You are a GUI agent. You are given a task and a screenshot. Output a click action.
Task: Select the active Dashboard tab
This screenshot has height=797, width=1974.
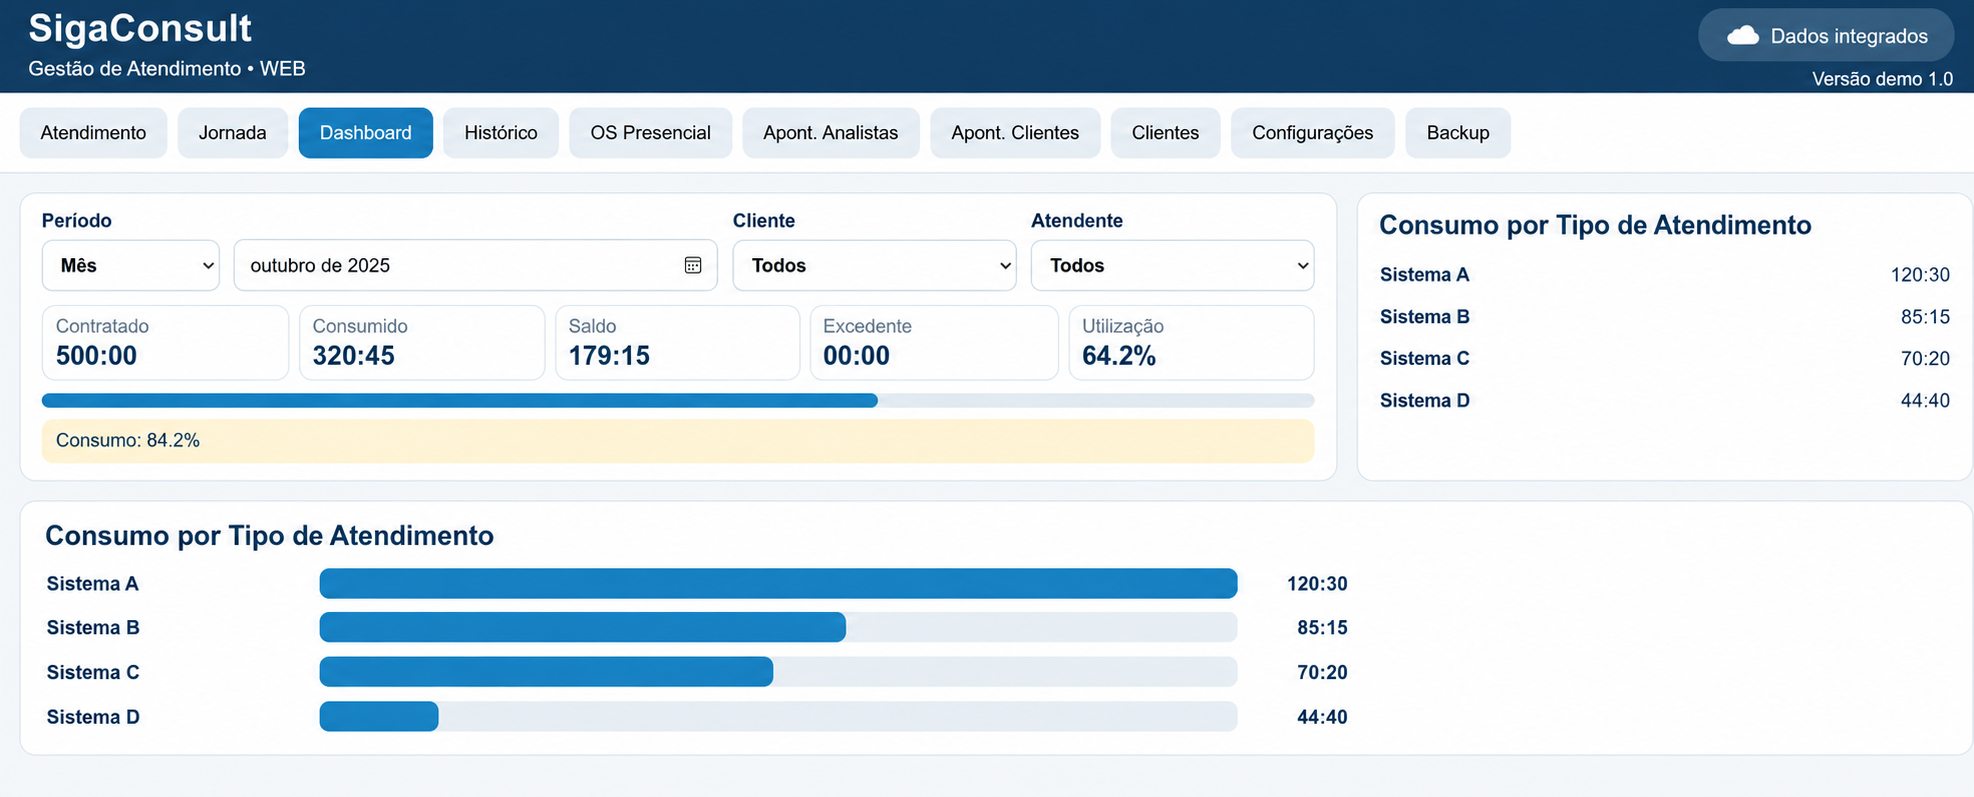[366, 133]
